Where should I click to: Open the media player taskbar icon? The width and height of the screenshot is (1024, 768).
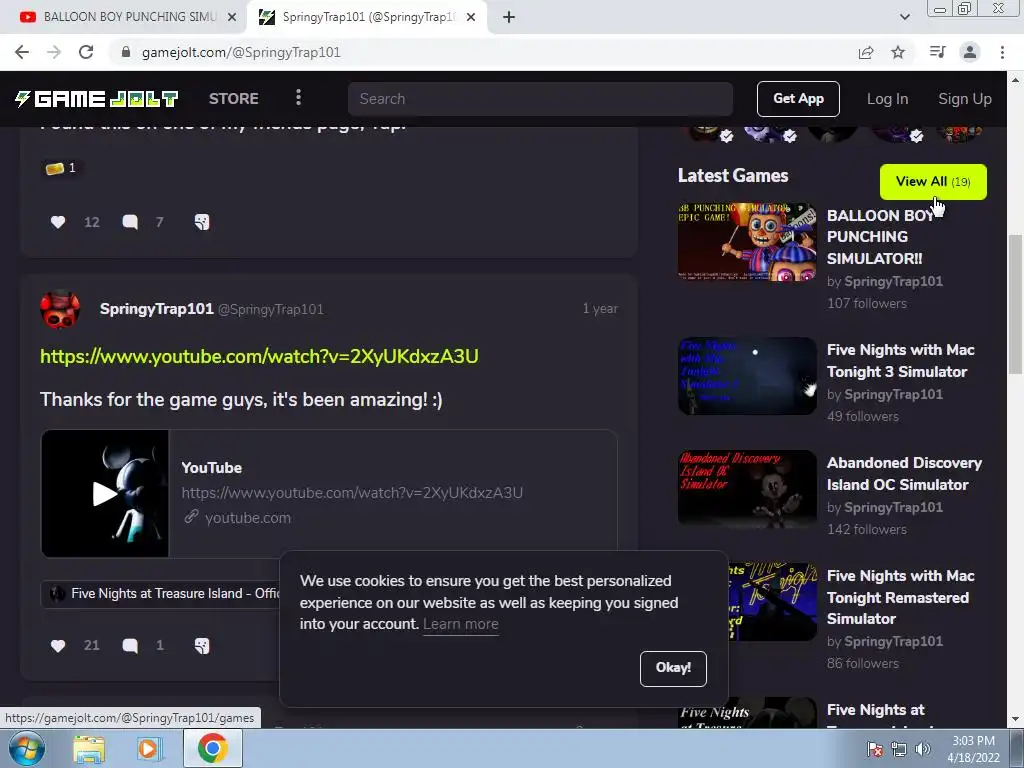coord(149,749)
